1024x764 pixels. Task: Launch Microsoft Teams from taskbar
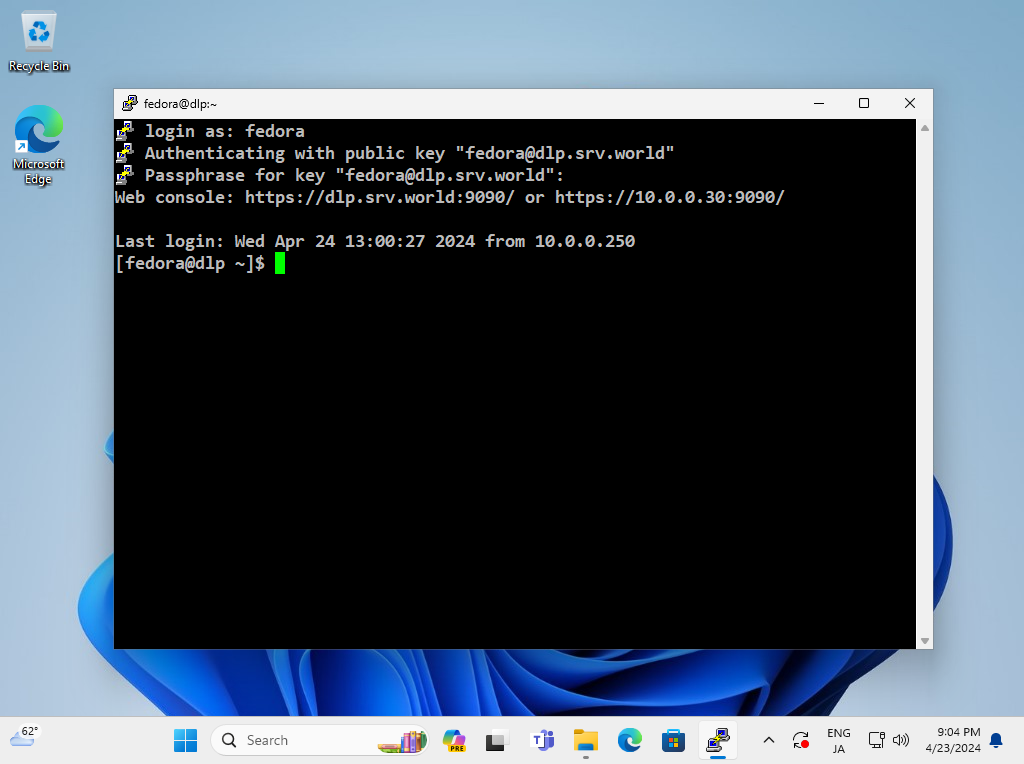(542, 740)
